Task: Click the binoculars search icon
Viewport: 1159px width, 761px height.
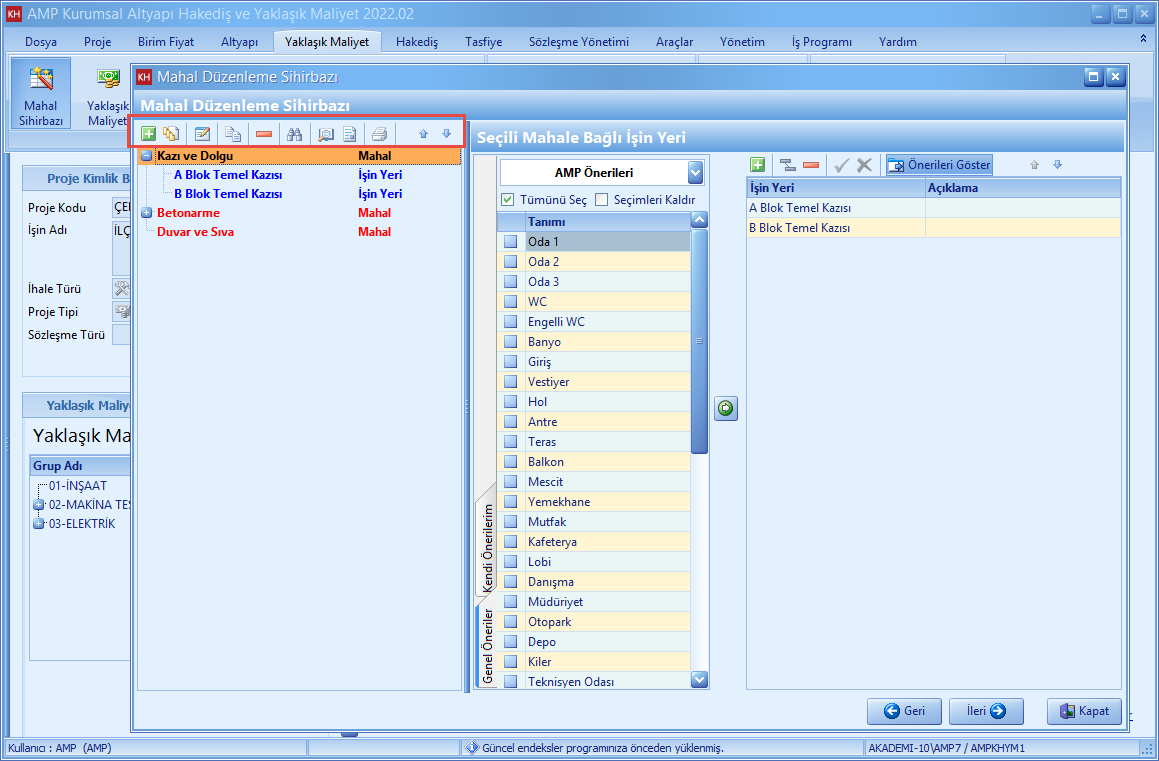Action: [x=294, y=134]
